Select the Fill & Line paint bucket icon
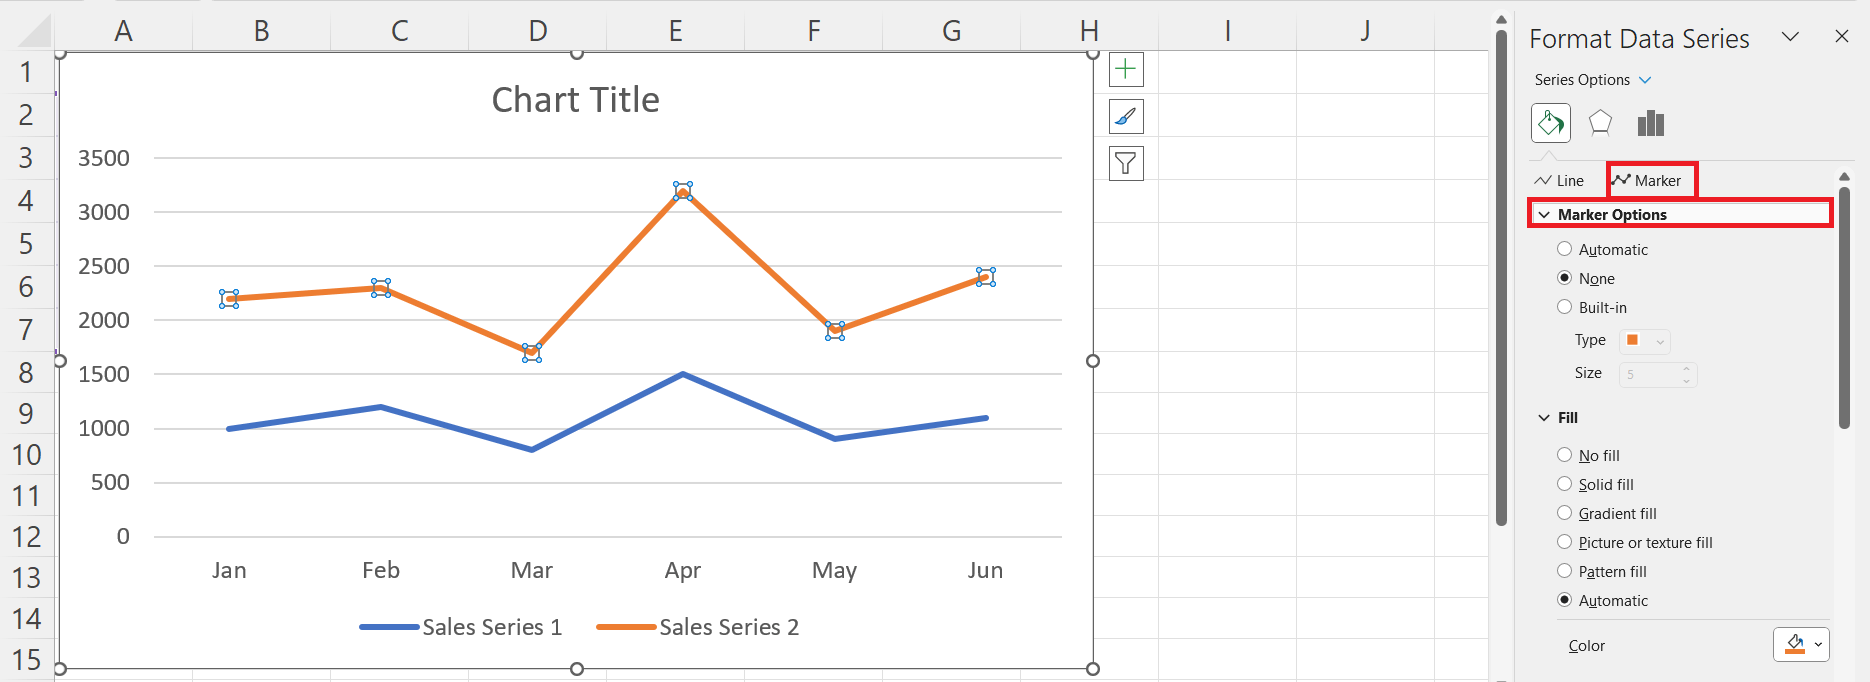Screen dimensions: 1870x682 (x=1550, y=122)
